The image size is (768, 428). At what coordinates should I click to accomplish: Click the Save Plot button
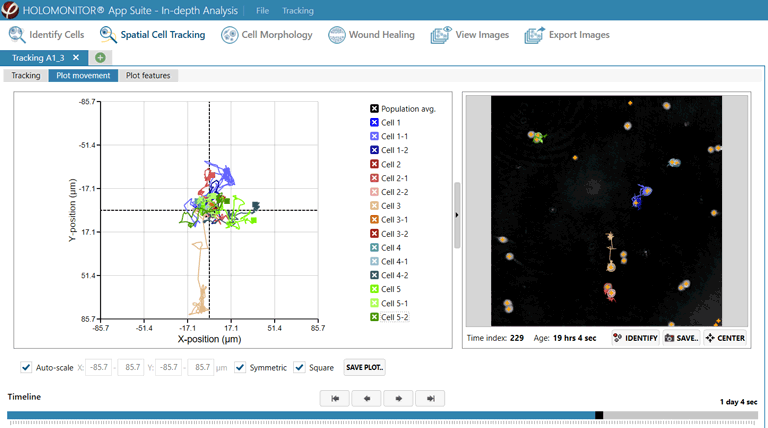pyautogui.click(x=364, y=367)
